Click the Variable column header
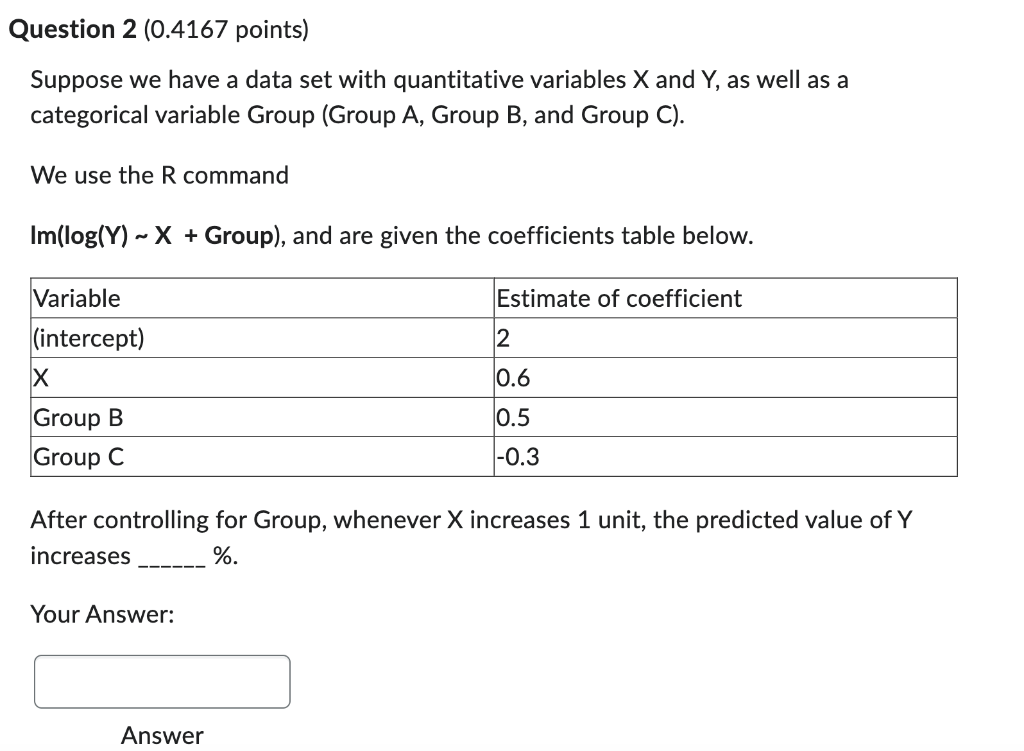Image resolution: width=1024 pixels, height=751 pixels. (x=75, y=298)
